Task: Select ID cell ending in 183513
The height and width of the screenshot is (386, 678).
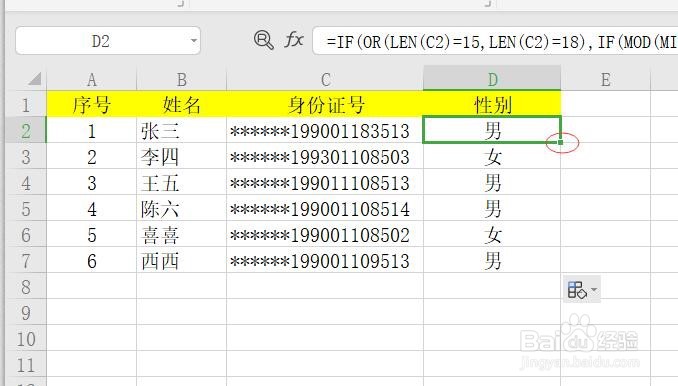Action: pos(325,130)
